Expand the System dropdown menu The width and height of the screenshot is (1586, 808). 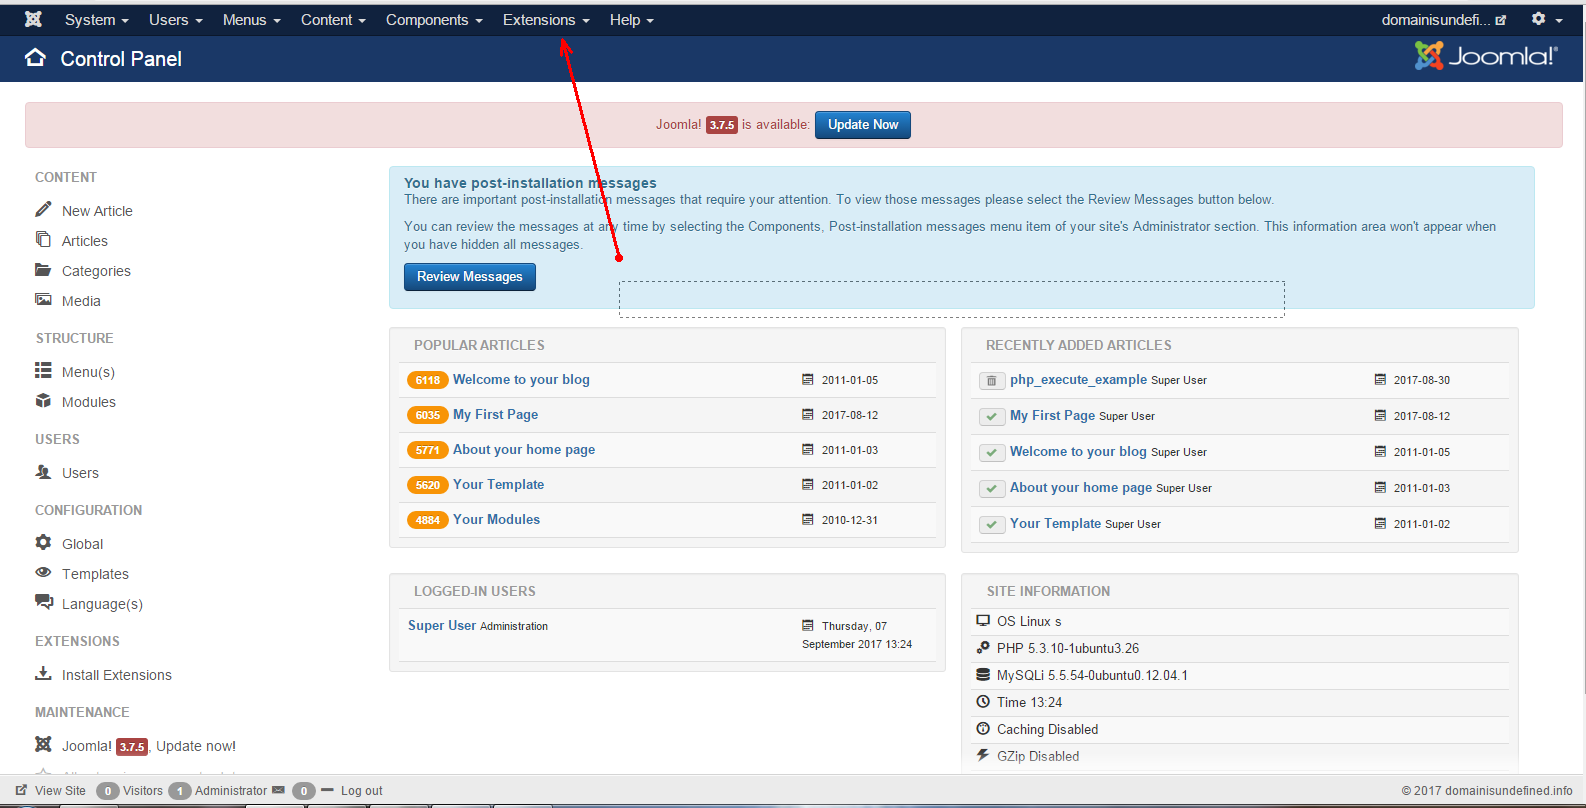point(97,20)
